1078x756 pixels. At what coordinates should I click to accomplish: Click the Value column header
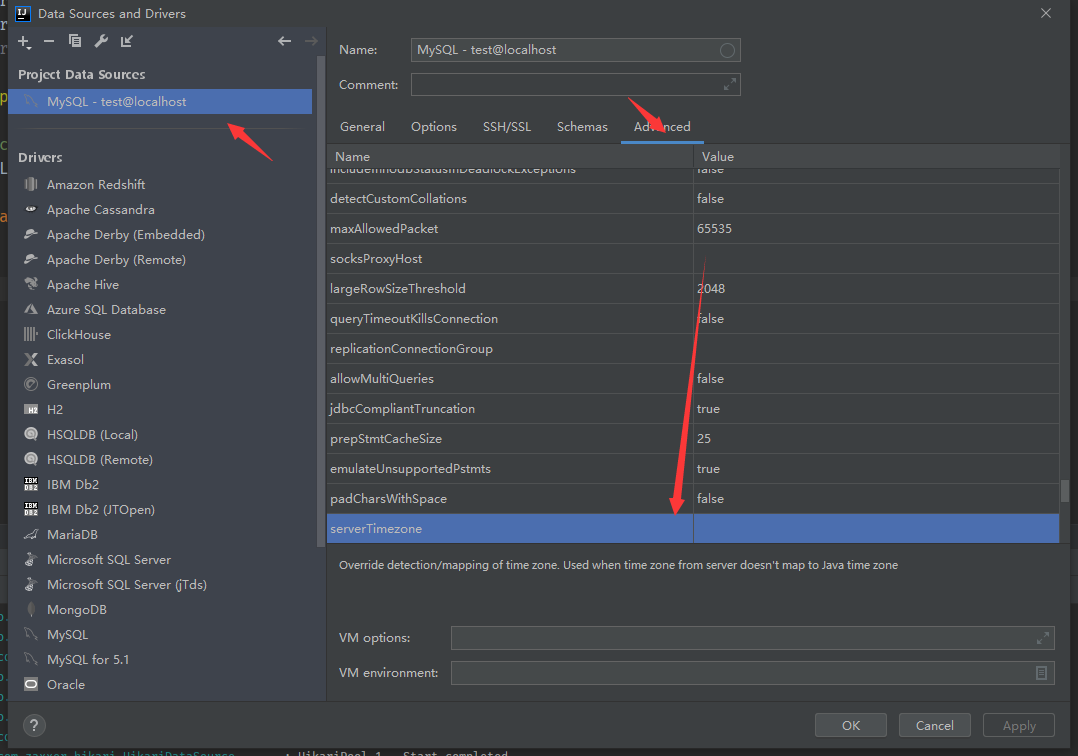click(877, 157)
